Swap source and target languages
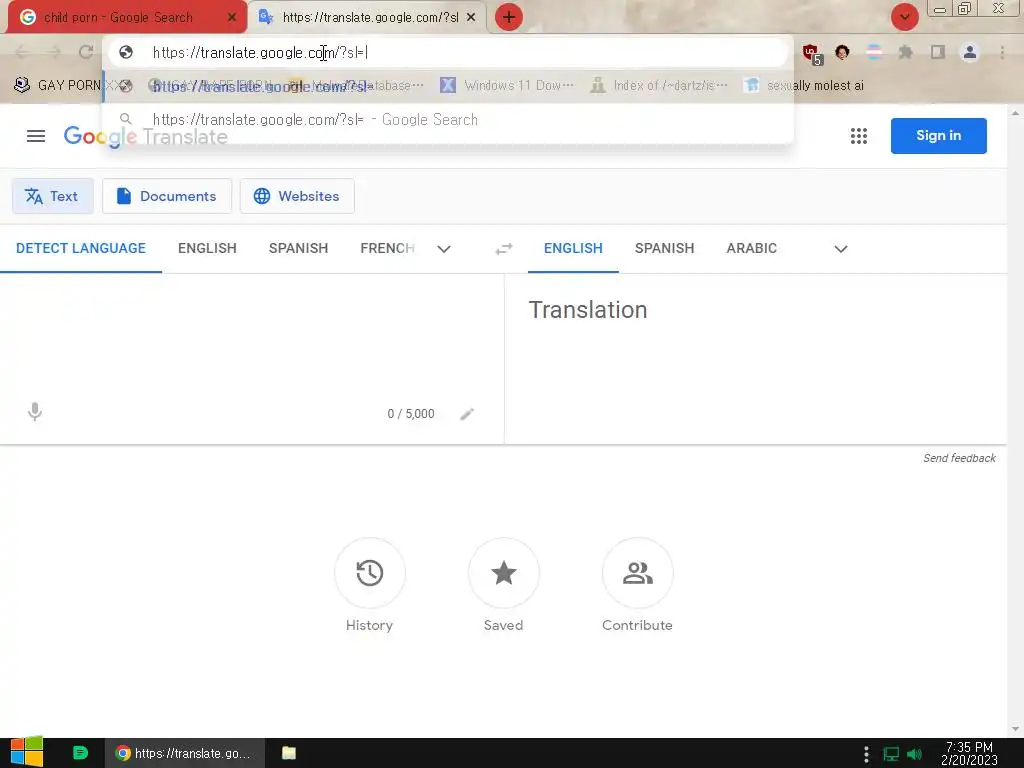The image size is (1024, 768). (504, 249)
